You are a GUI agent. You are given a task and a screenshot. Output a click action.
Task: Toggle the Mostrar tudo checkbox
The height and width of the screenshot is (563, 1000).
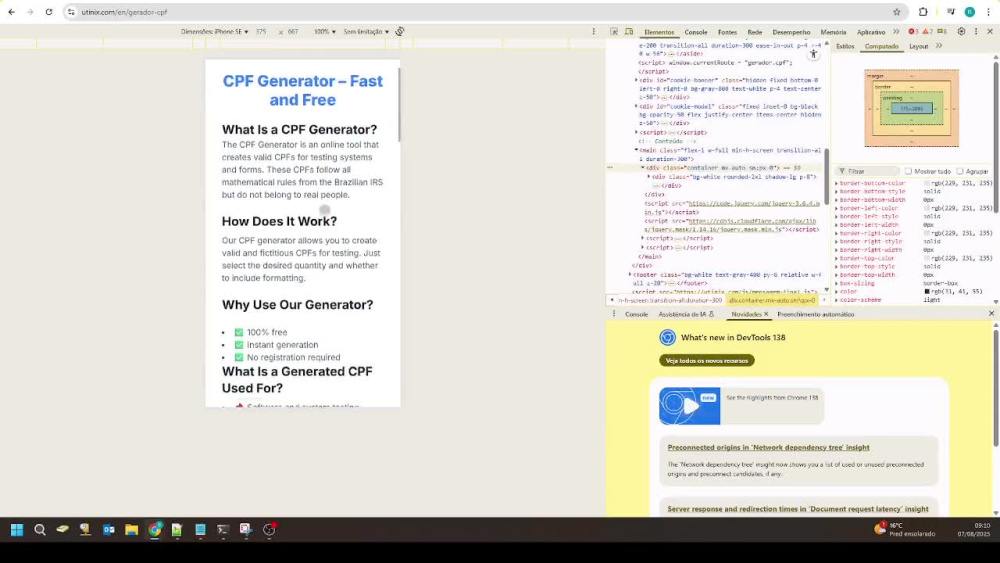tap(908, 171)
